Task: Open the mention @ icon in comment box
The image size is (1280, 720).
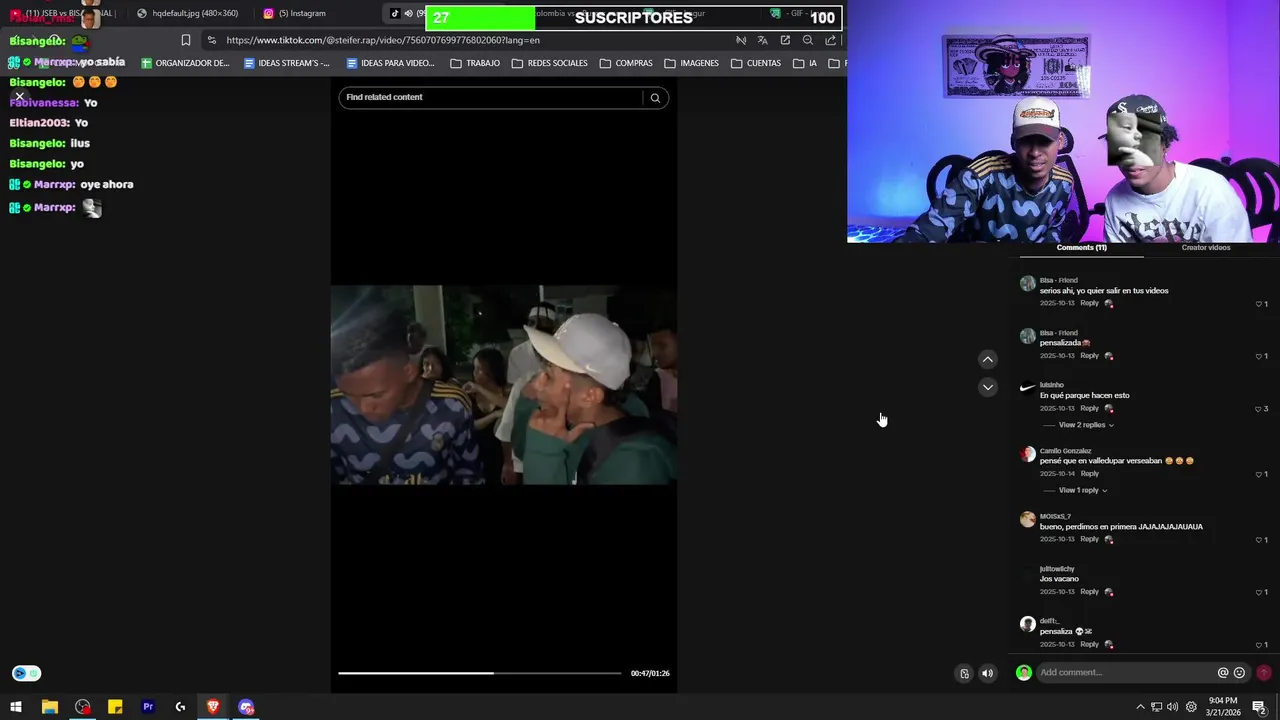Action: (1222, 673)
